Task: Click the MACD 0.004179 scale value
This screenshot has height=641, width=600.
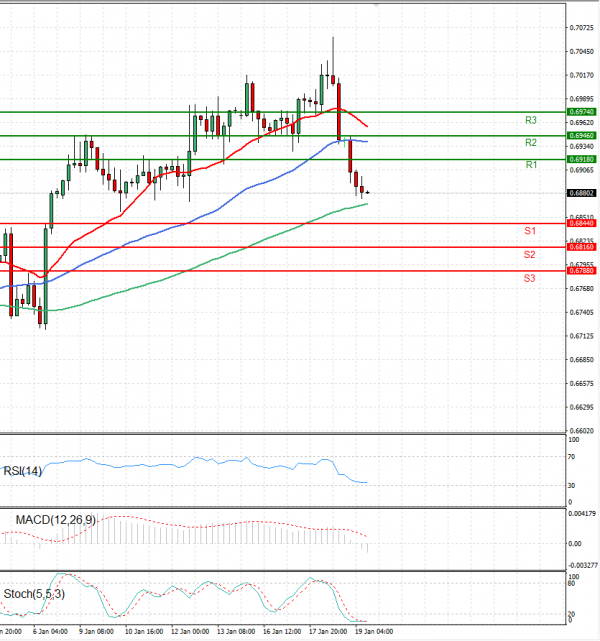Action: 582,513
